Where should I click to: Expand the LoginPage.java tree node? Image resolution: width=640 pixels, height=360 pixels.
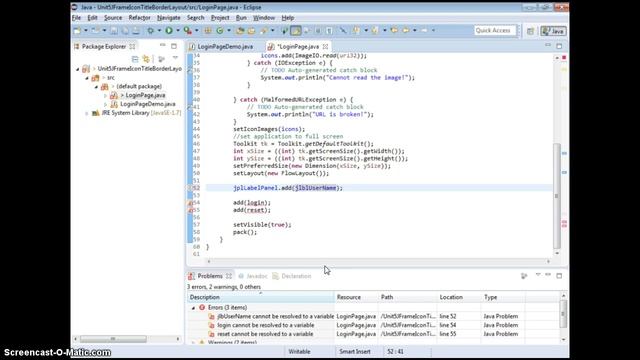105,96
